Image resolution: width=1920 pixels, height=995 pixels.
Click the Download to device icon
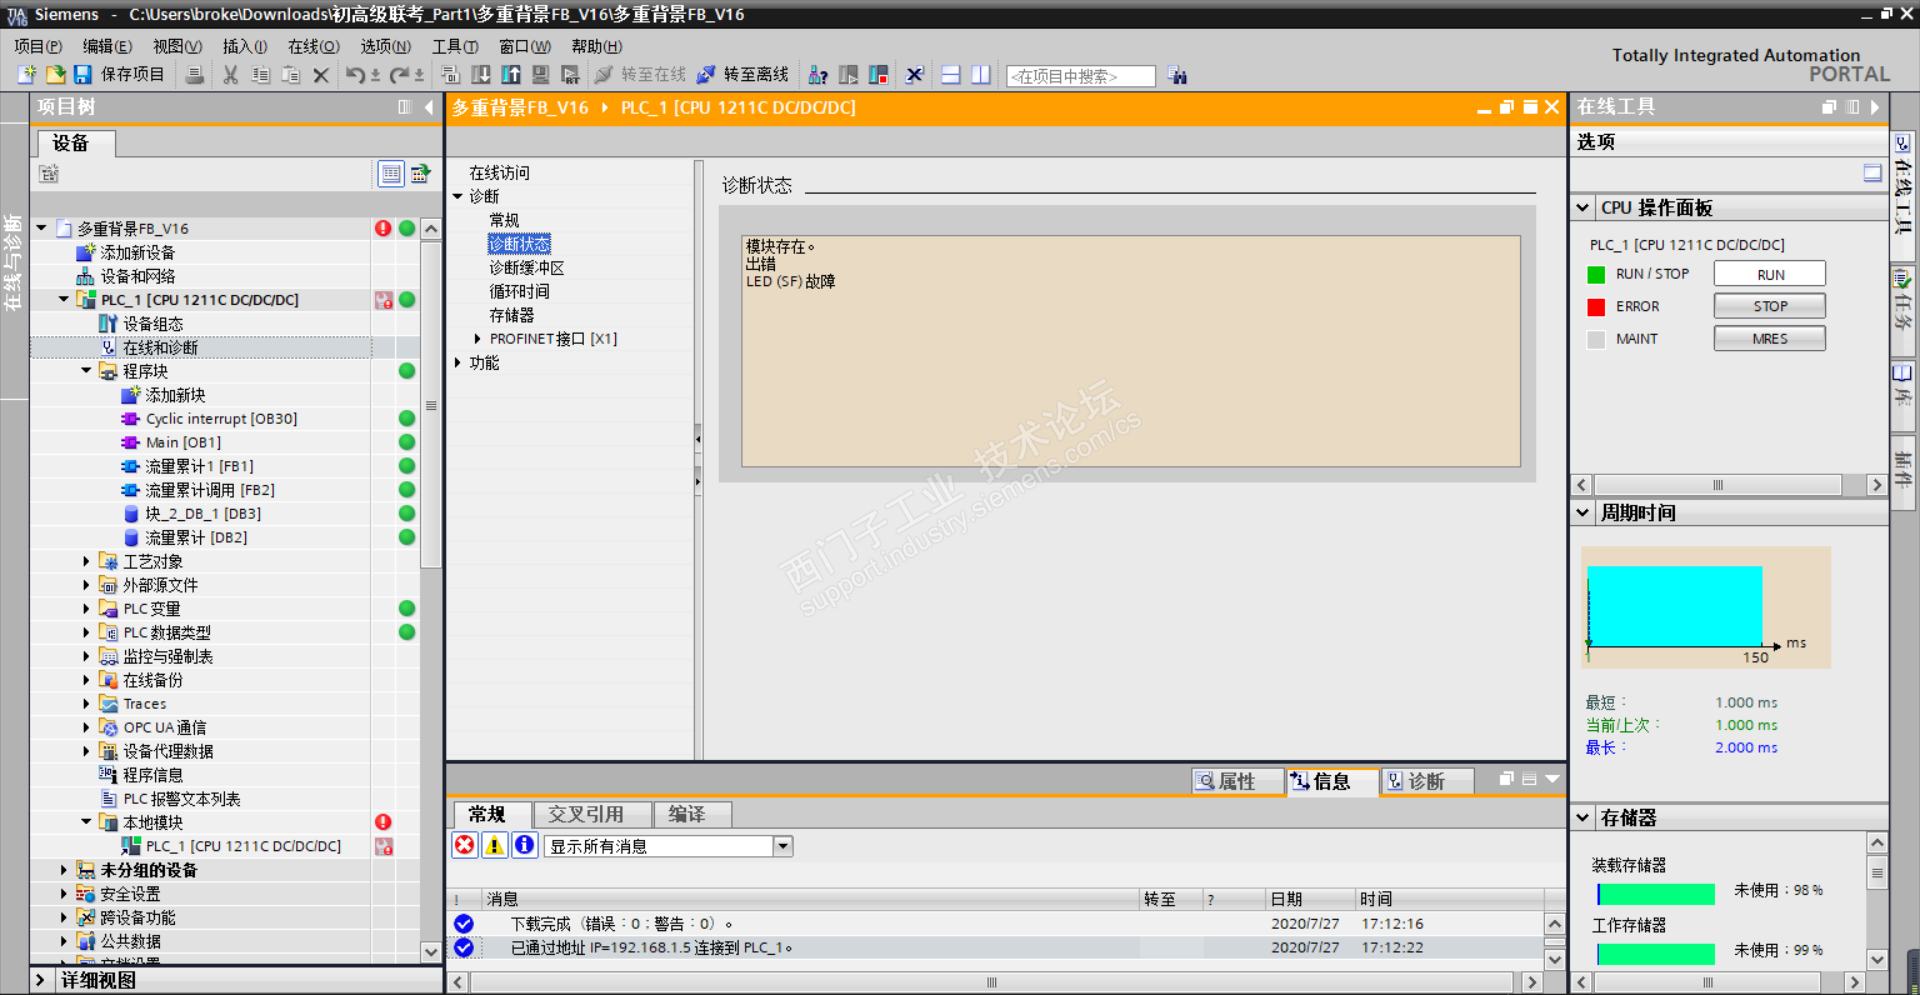pos(481,75)
